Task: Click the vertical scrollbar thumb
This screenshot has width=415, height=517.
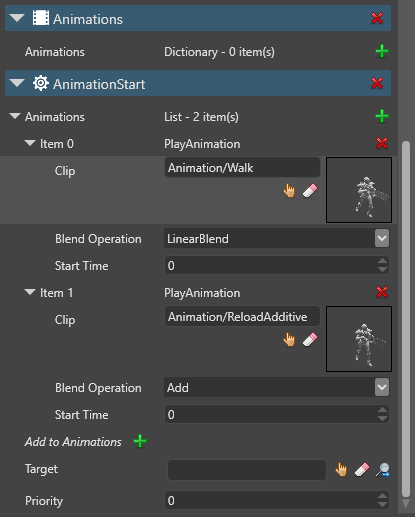Action: point(406,319)
